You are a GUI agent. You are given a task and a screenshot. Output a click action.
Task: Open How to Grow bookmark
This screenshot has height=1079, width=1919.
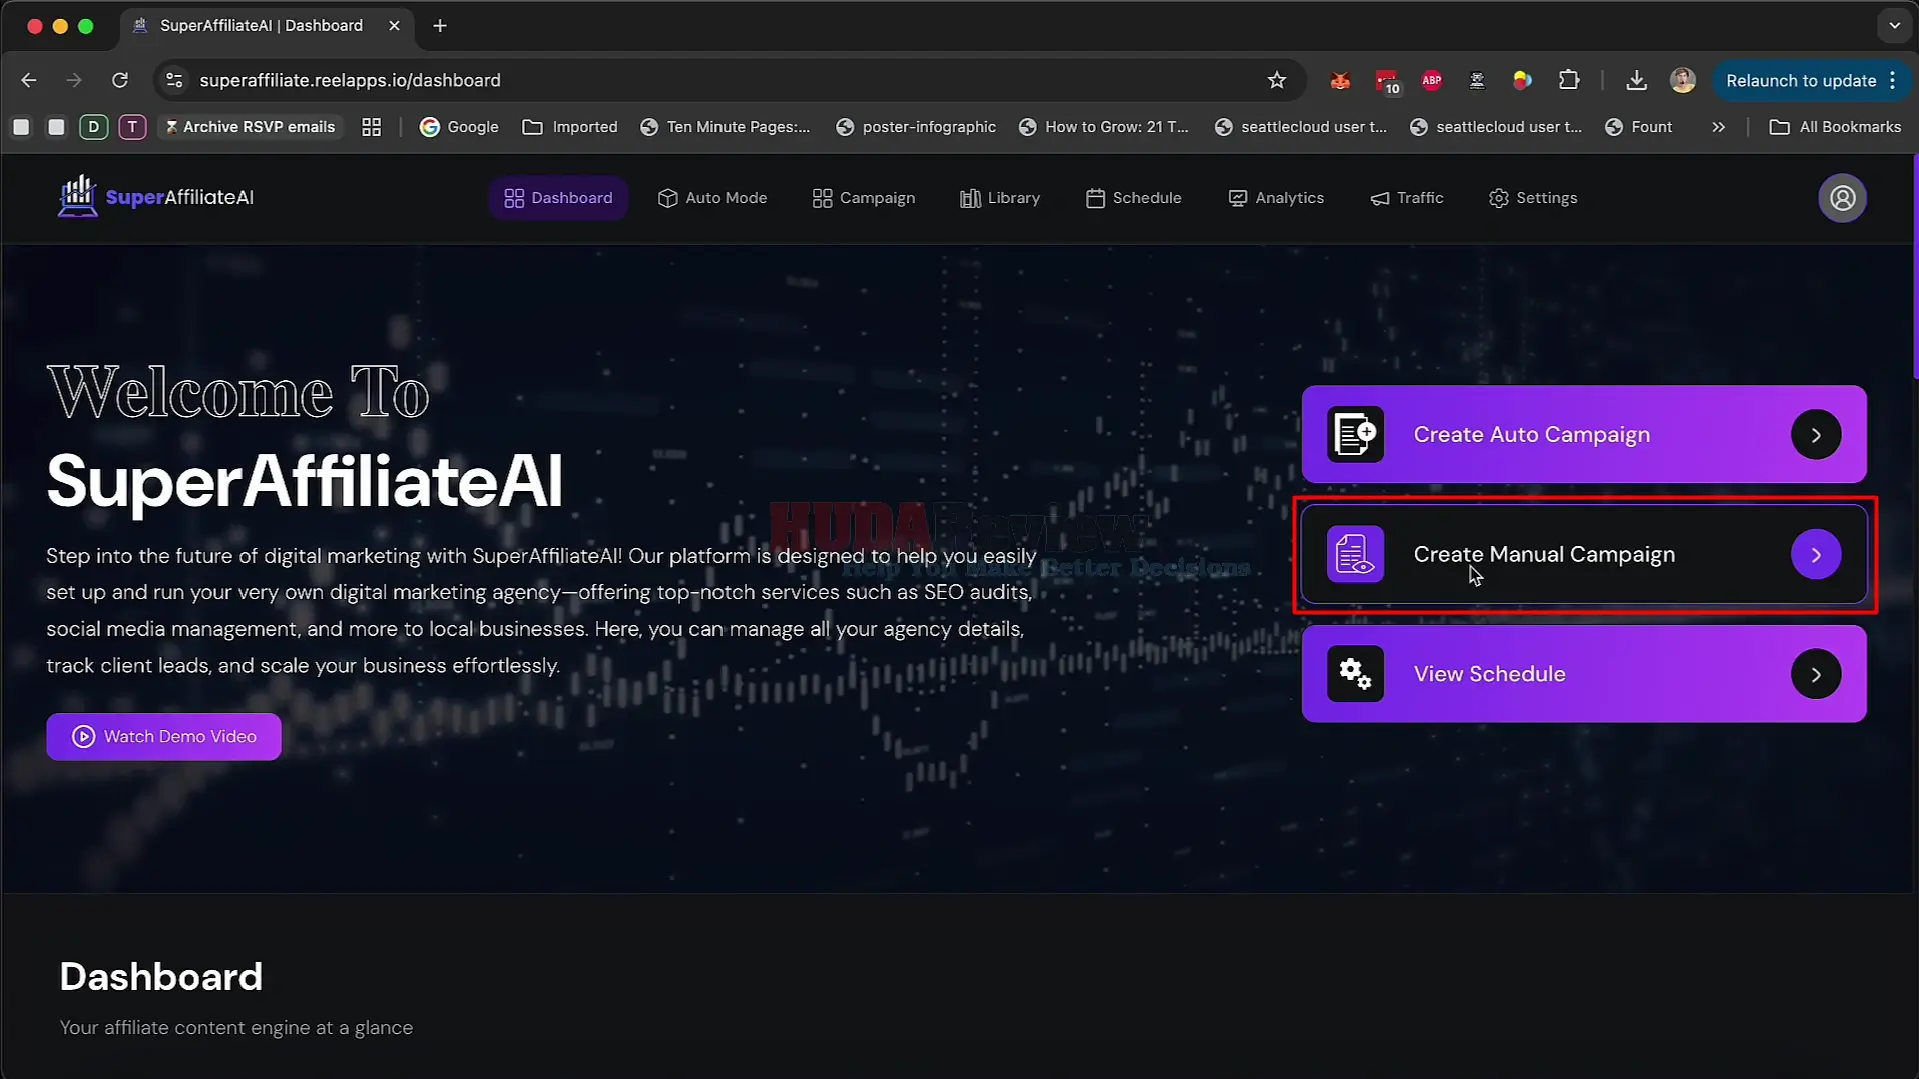pyautogui.click(x=1104, y=127)
